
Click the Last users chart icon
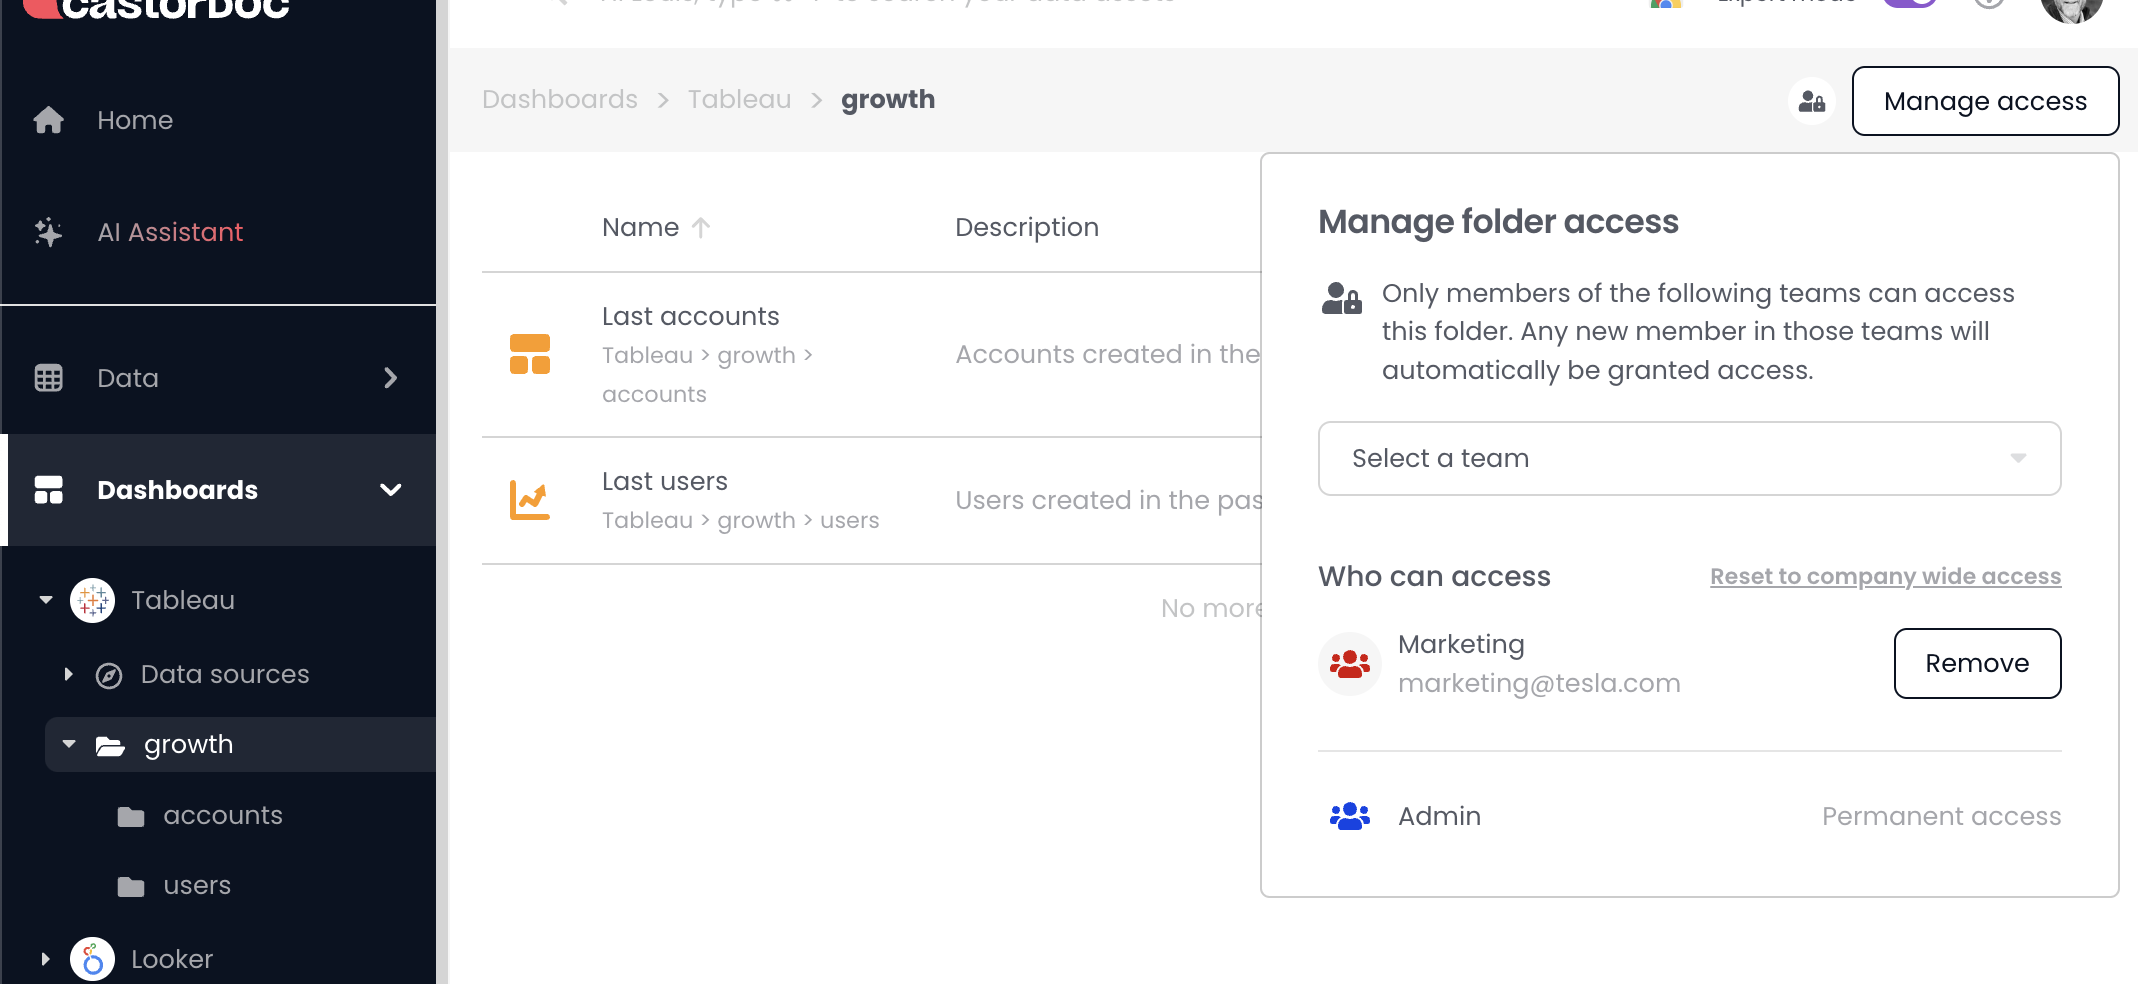[x=529, y=500]
